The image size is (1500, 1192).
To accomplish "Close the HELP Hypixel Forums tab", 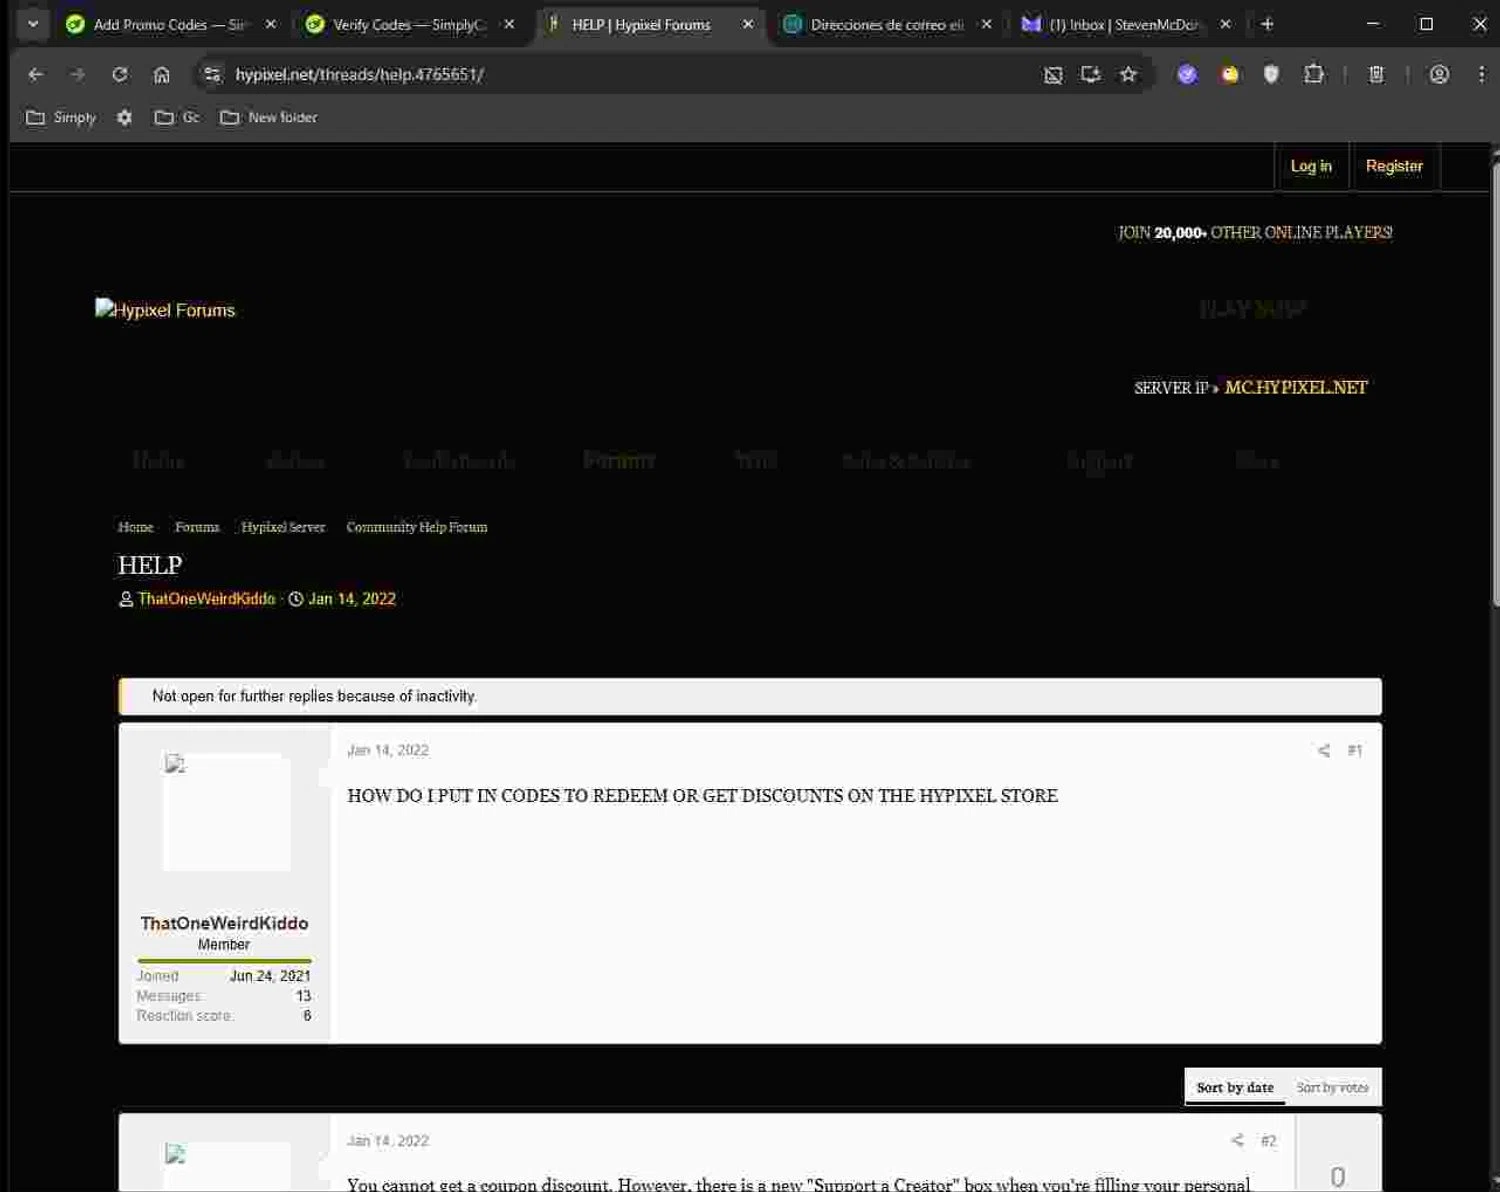I will [x=747, y=24].
